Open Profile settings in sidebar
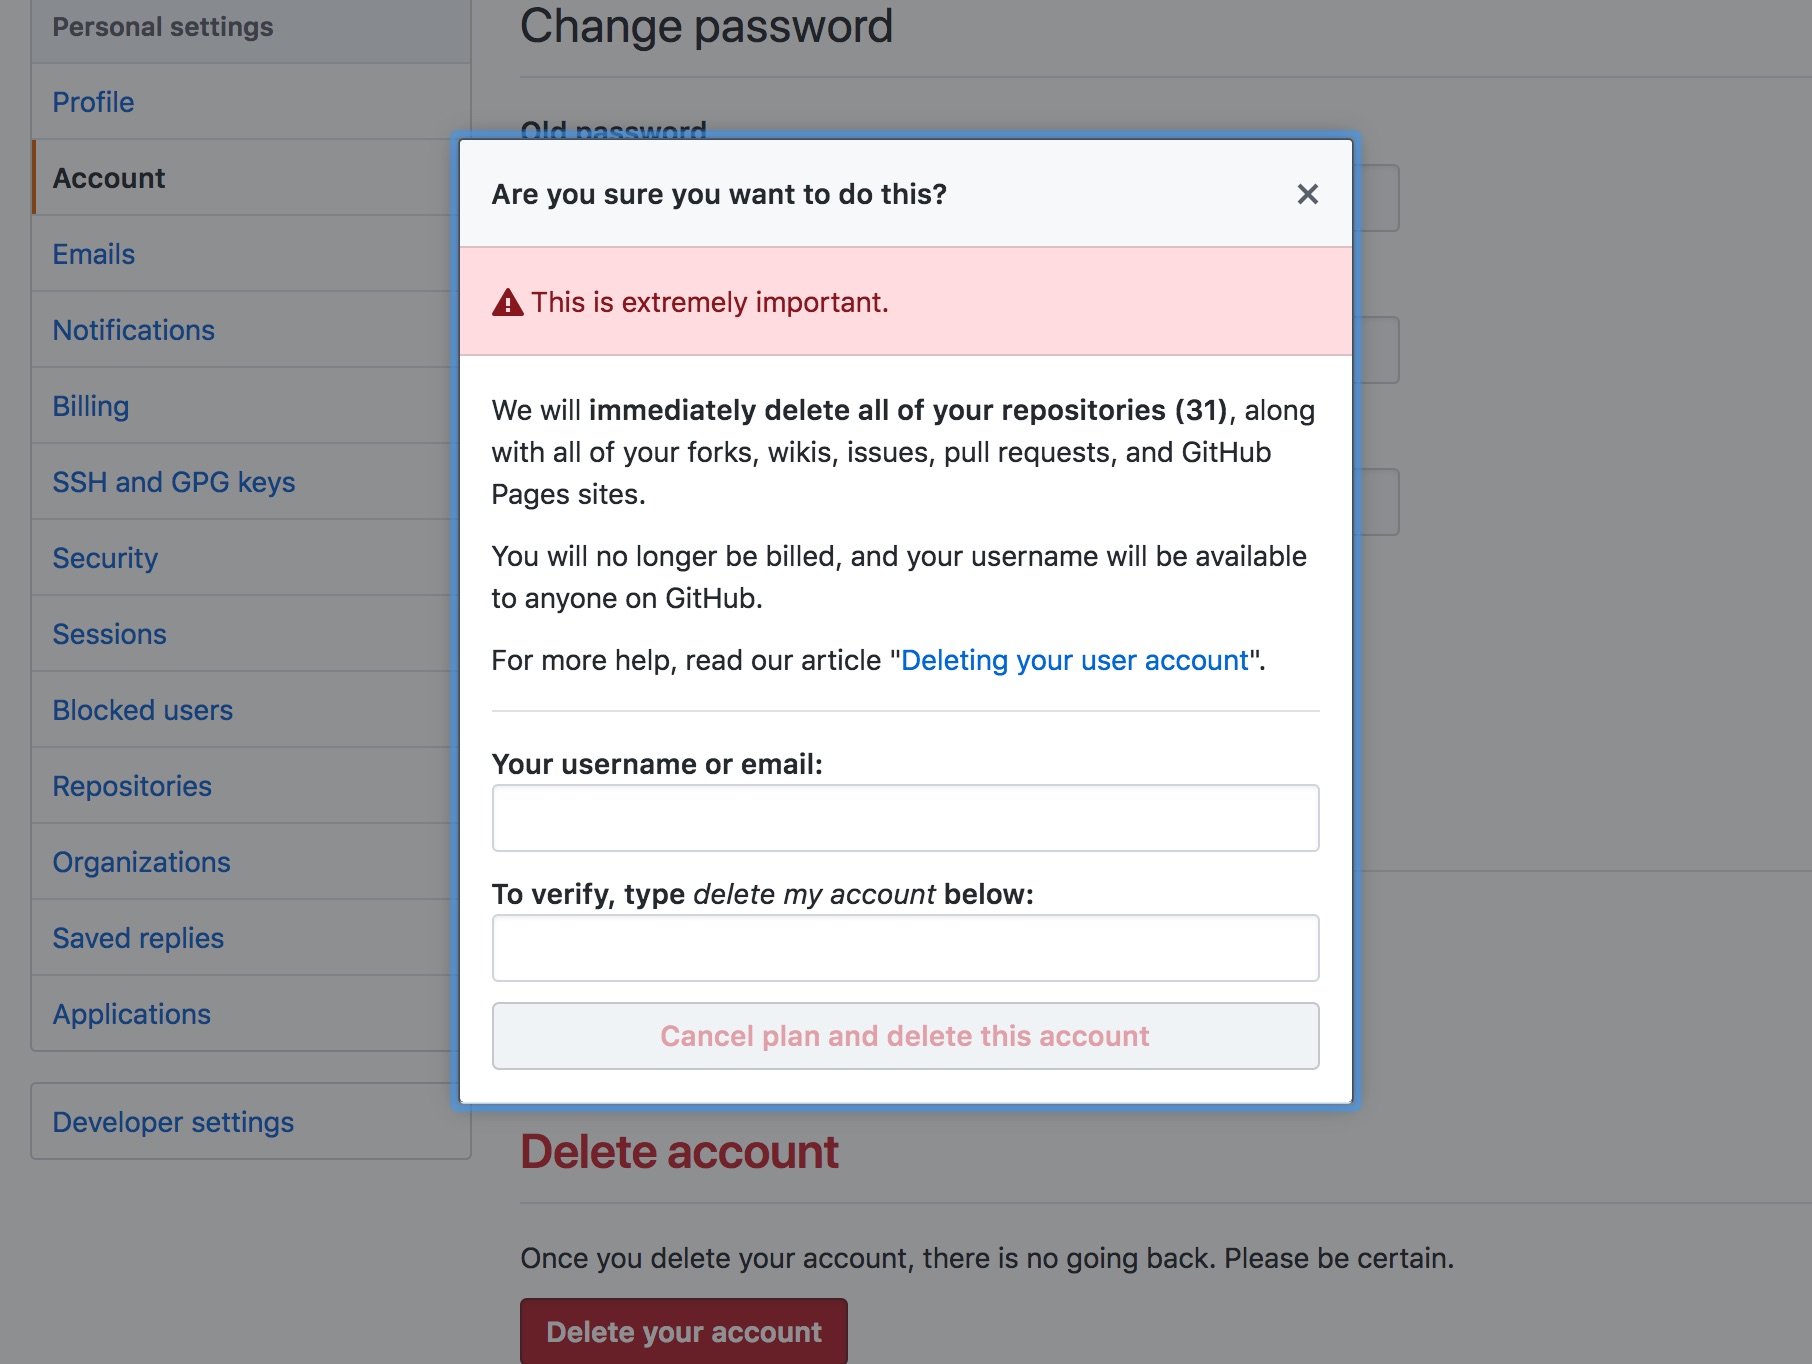This screenshot has height=1364, width=1812. [93, 102]
